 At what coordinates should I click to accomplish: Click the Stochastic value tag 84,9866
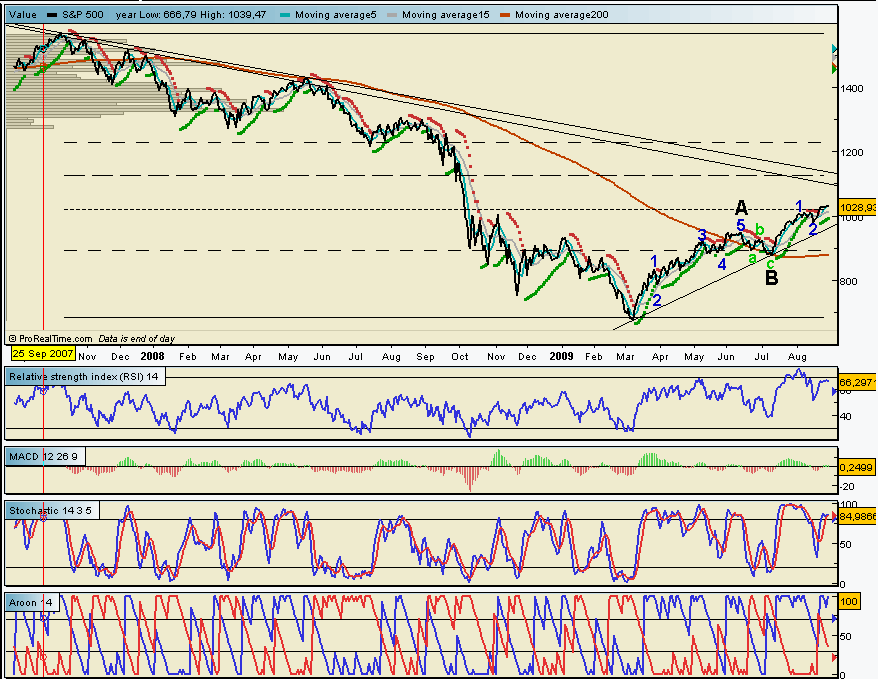click(x=858, y=516)
